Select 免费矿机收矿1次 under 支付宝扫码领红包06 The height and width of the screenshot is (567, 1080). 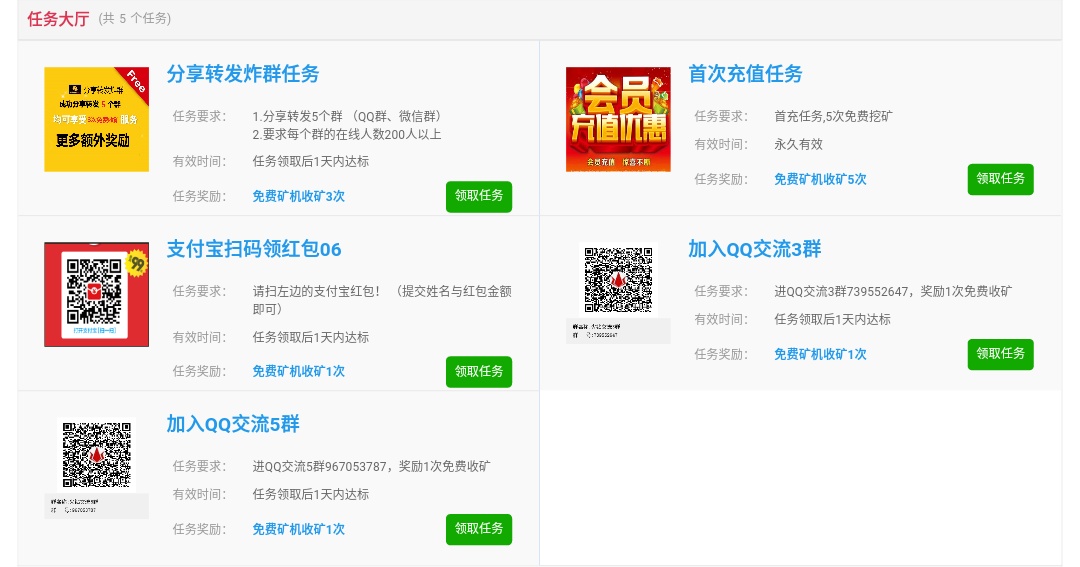[298, 371]
